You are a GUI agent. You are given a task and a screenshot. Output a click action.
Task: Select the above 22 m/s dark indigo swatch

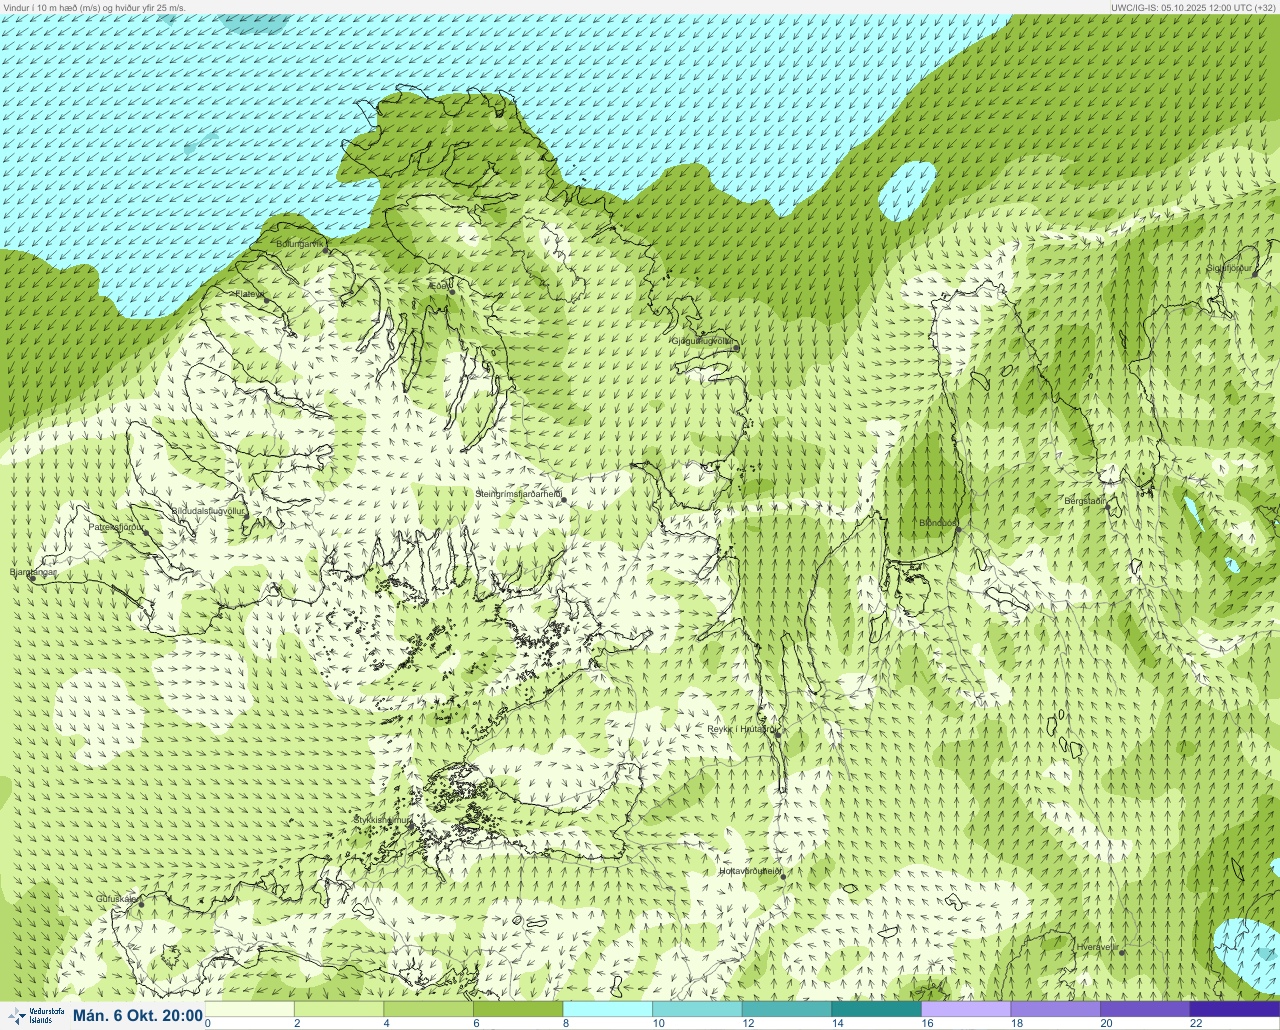click(1234, 1009)
